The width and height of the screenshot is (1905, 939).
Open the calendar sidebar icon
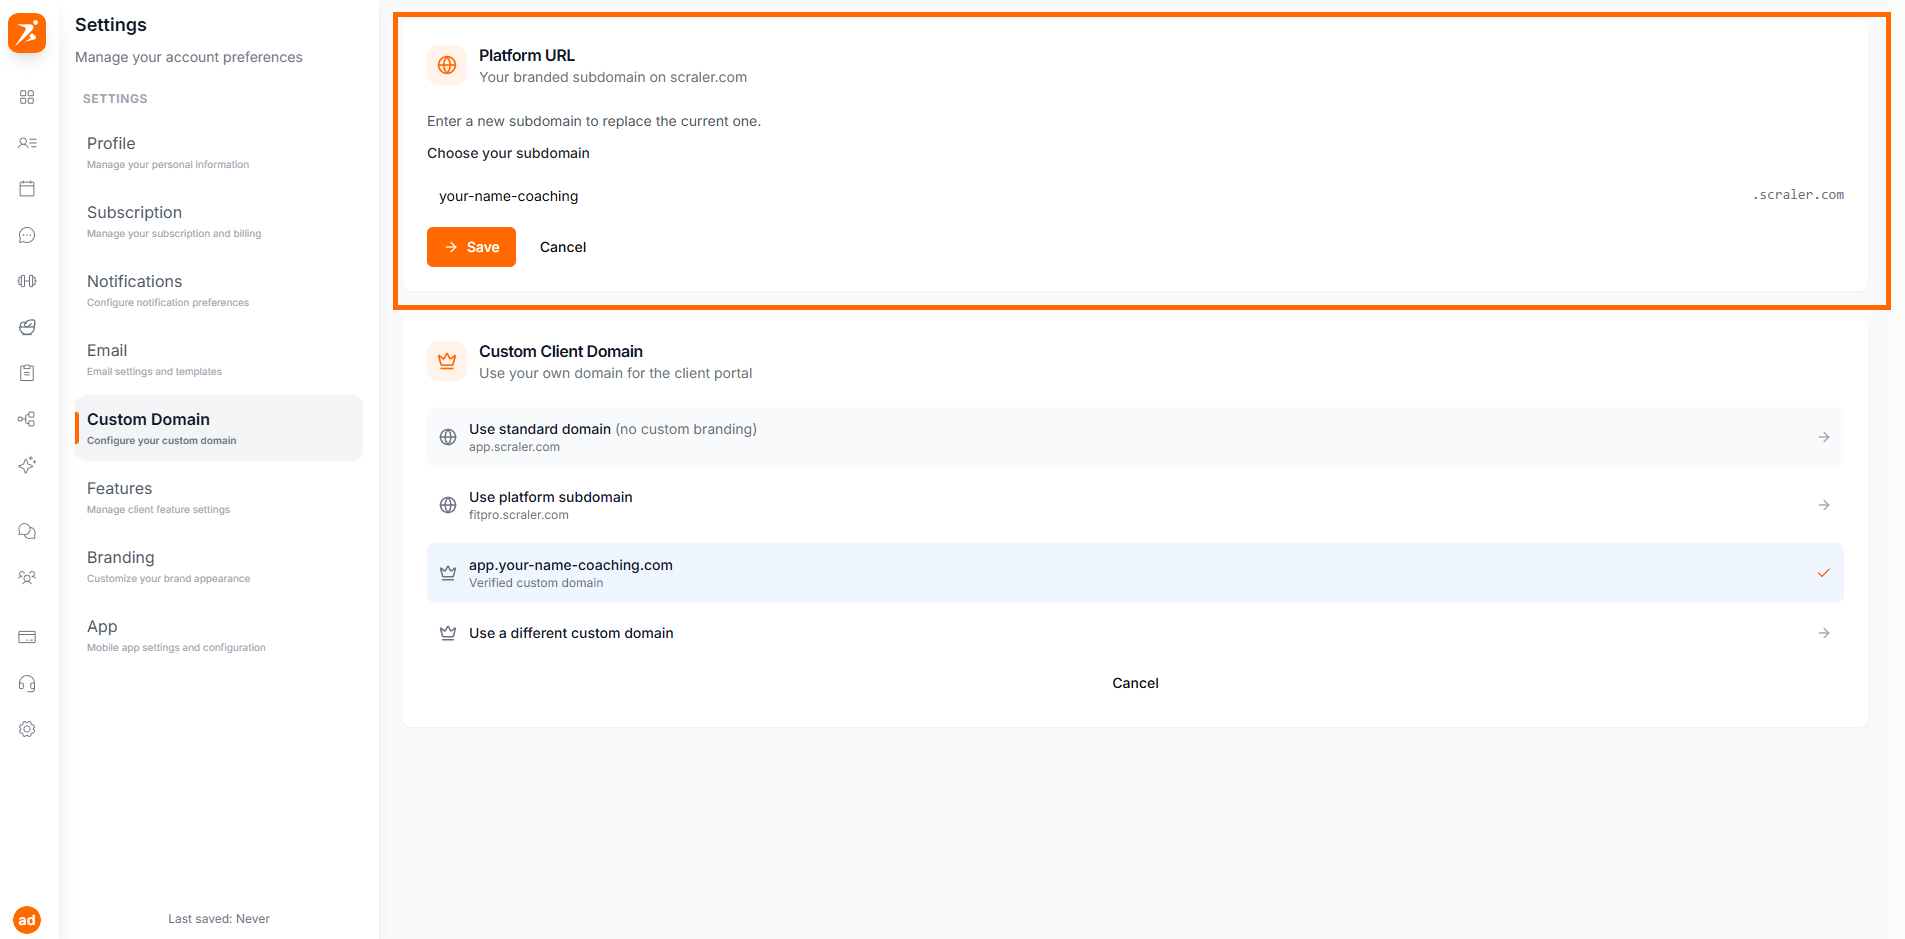click(x=26, y=188)
